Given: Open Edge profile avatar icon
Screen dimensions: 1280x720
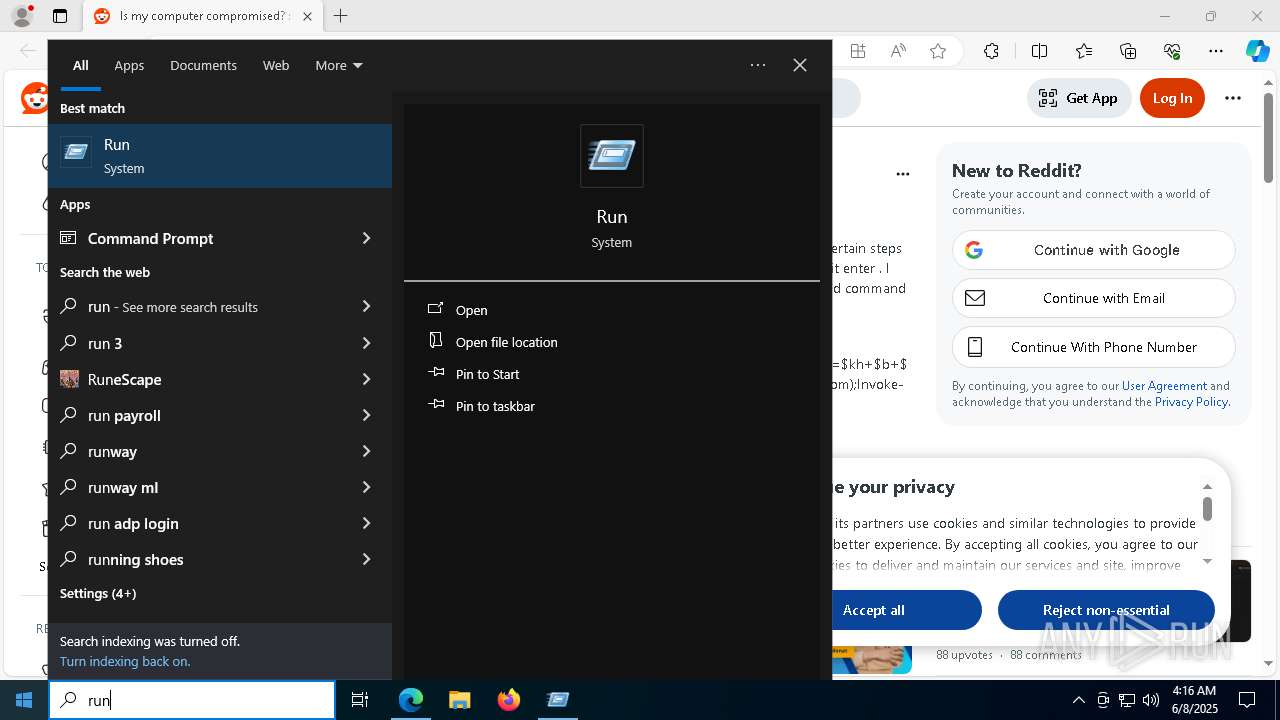Looking at the screenshot, I should (x=22, y=16).
